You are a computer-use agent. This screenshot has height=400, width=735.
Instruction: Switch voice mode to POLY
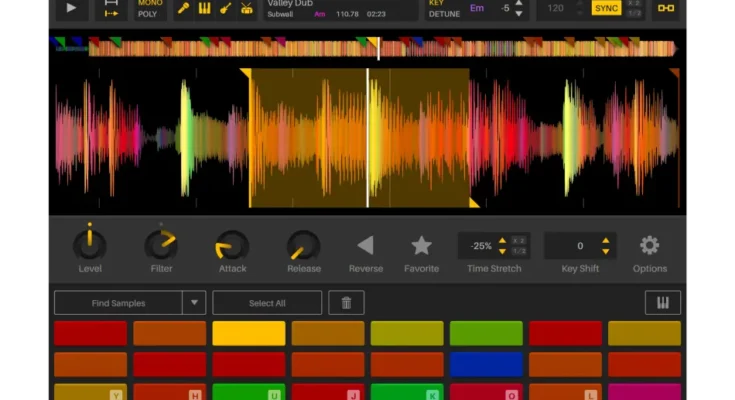tap(148, 15)
